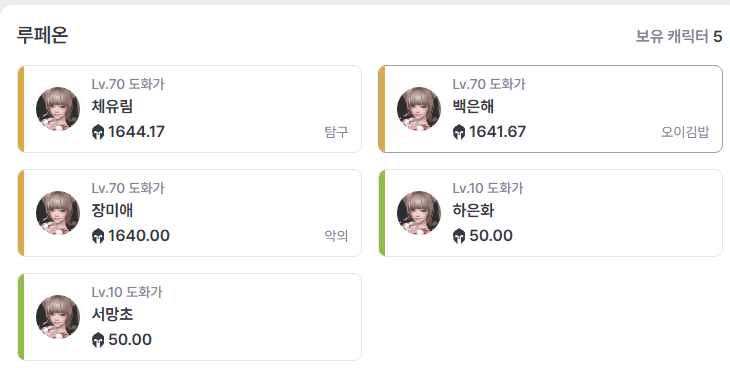Click guild label 악의
The image size is (730, 368).
pyautogui.click(x=336, y=237)
